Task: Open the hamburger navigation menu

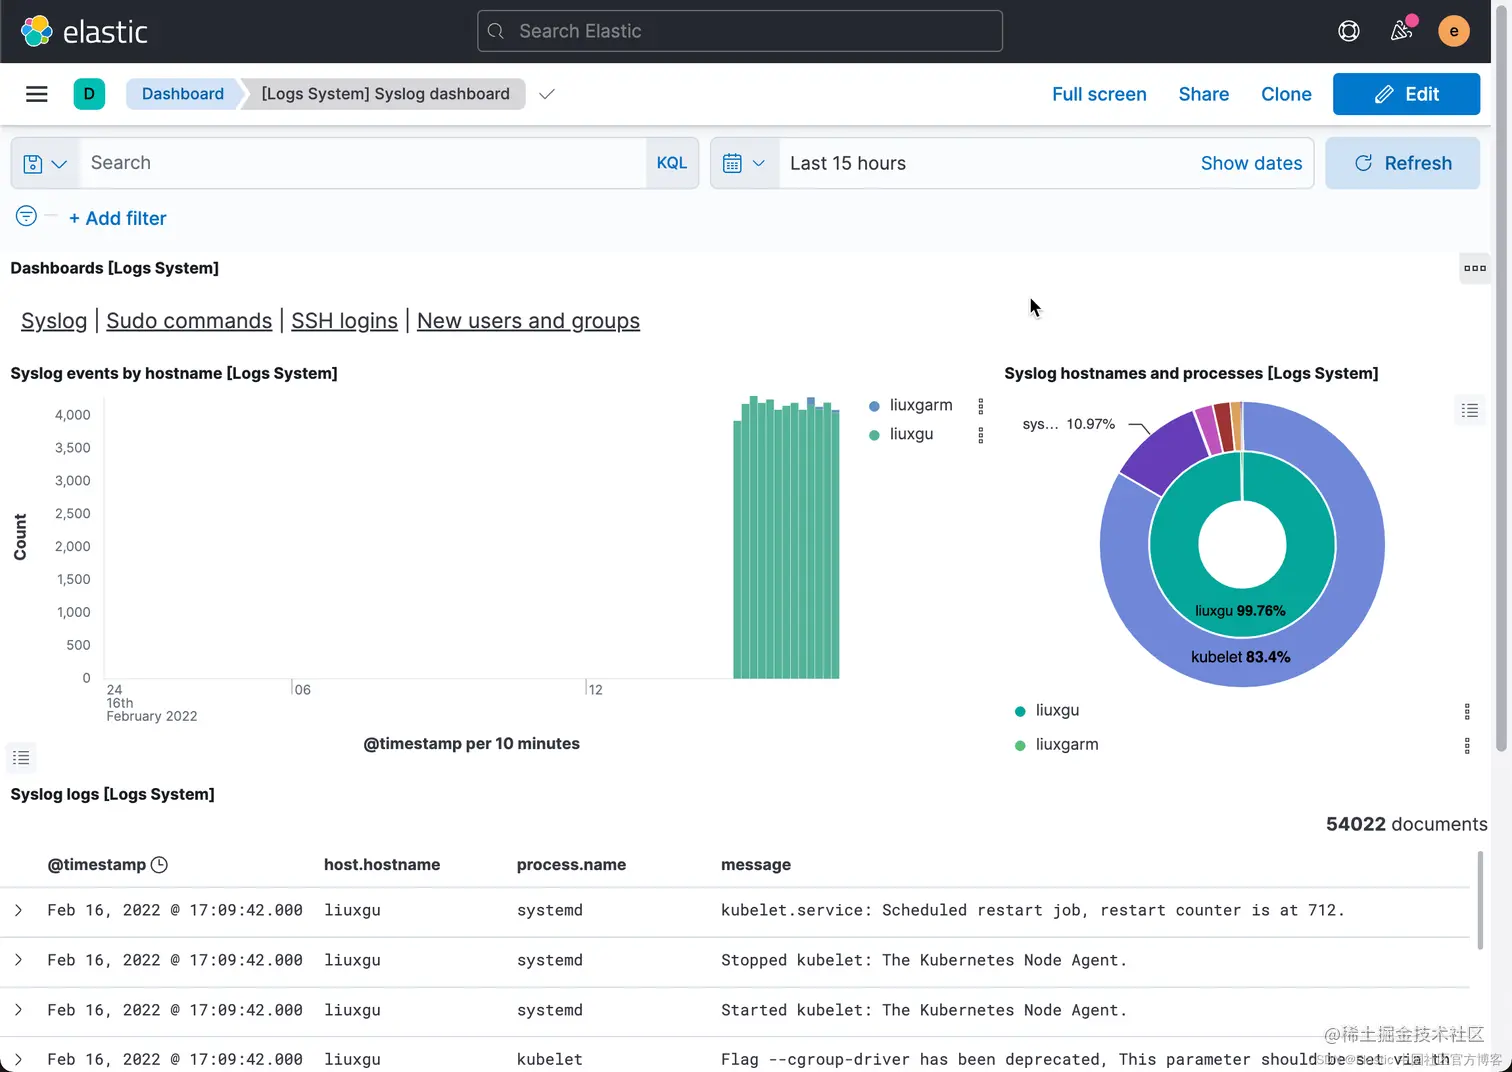Action: (x=37, y=94)
